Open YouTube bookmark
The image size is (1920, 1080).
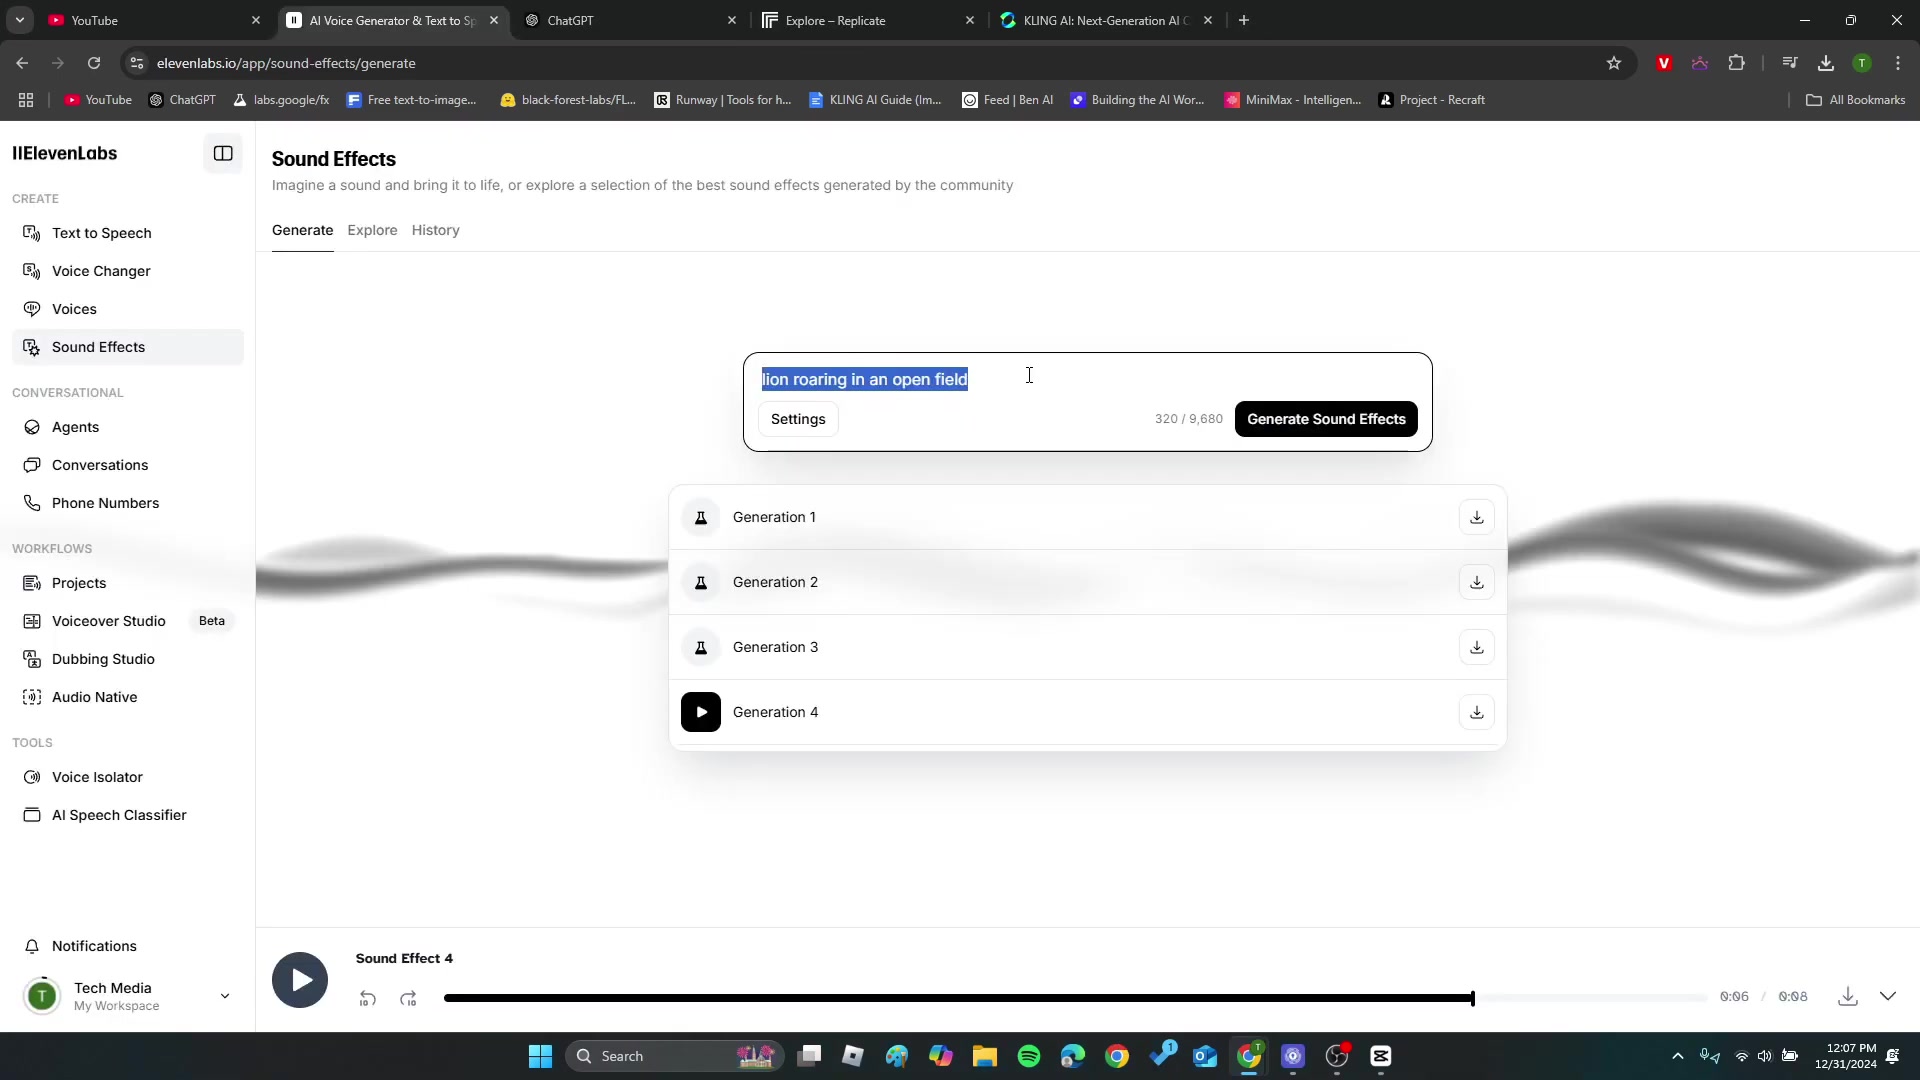(98, 100)
